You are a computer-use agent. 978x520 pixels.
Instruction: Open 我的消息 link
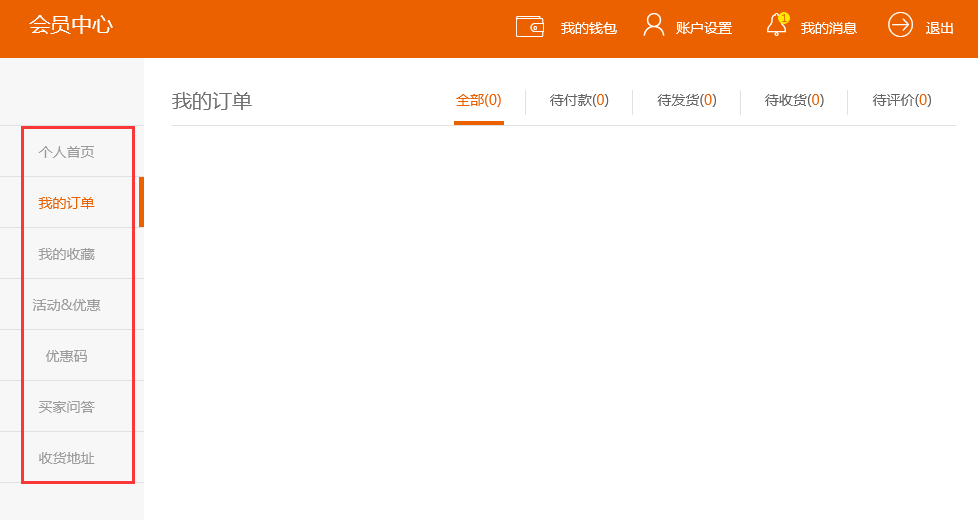coord(829,28)
